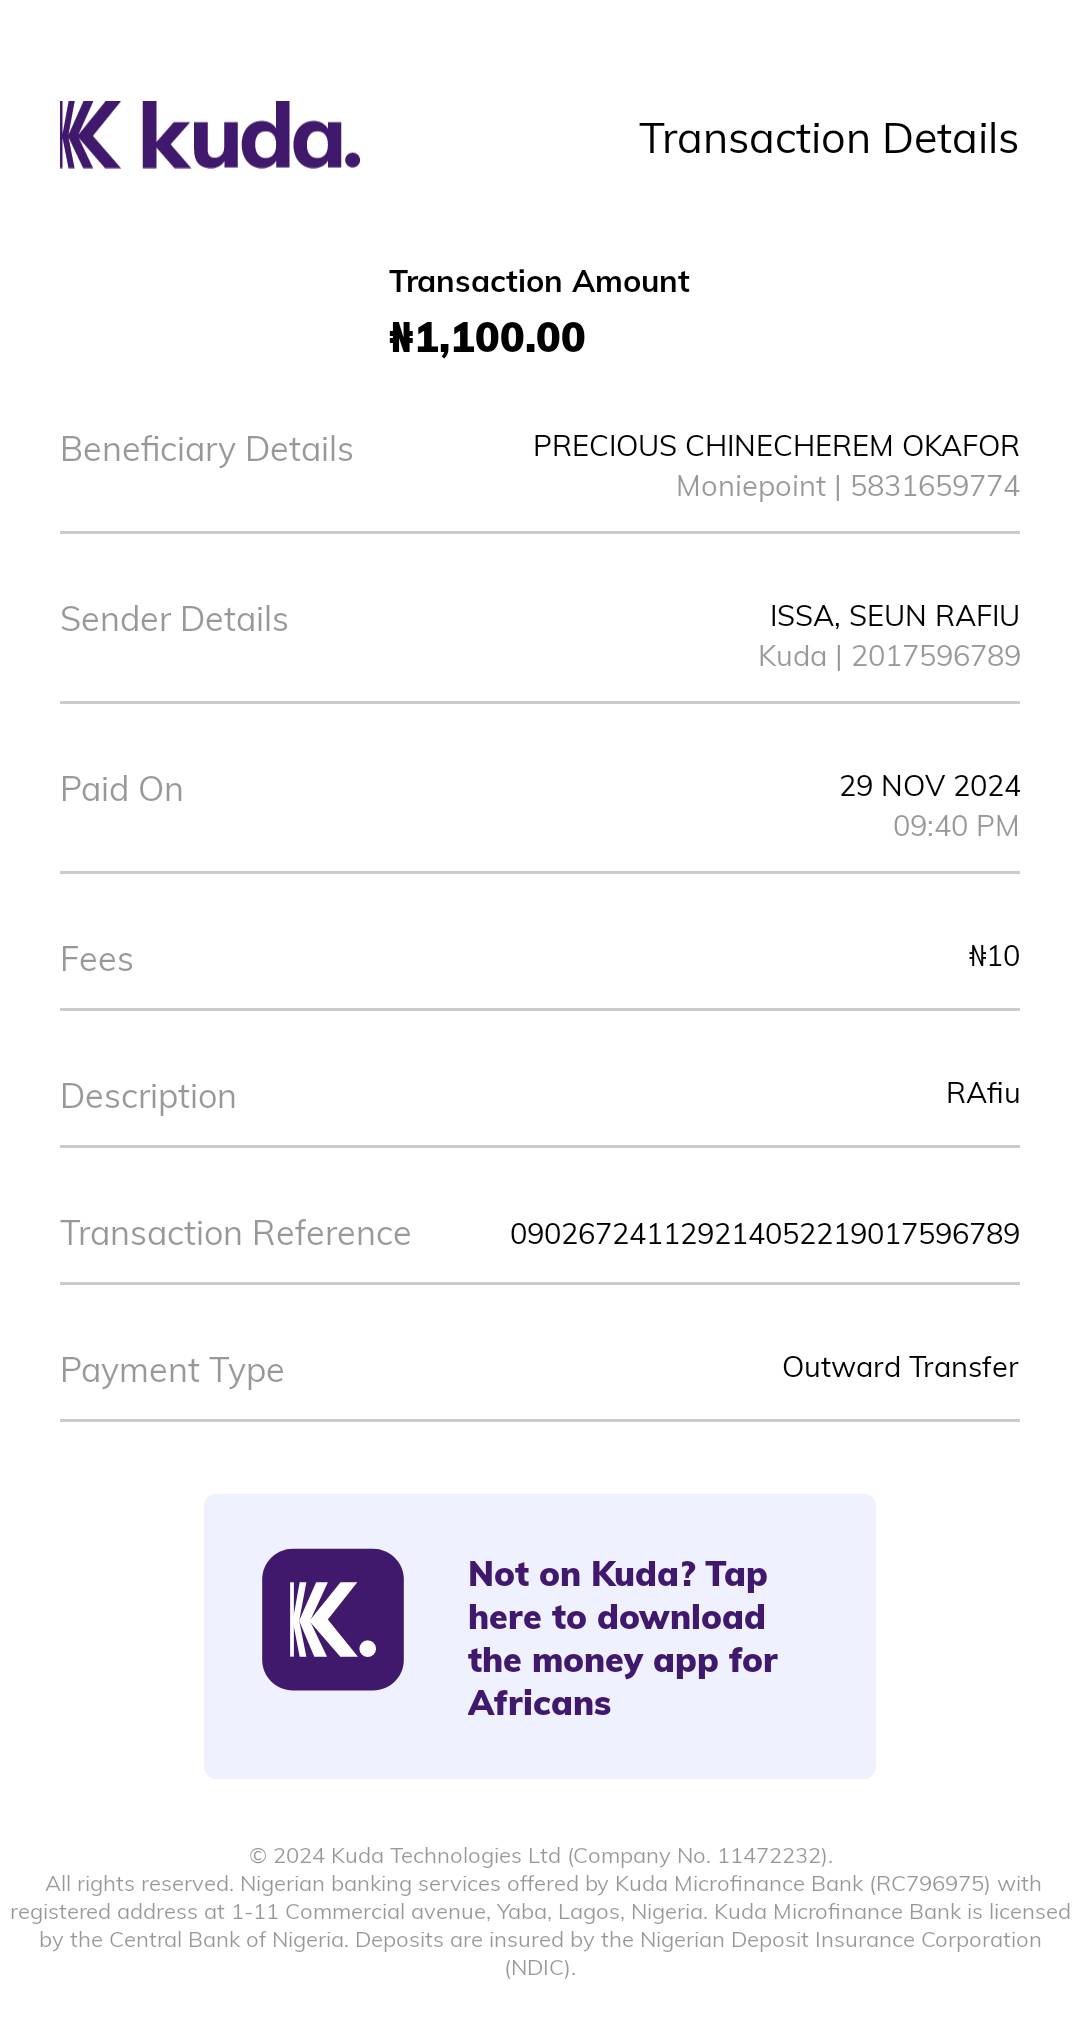Click the paid date 29 NOV 2024
Image resolution: width=1080 pixels, height=2042 pixels.
929,786
